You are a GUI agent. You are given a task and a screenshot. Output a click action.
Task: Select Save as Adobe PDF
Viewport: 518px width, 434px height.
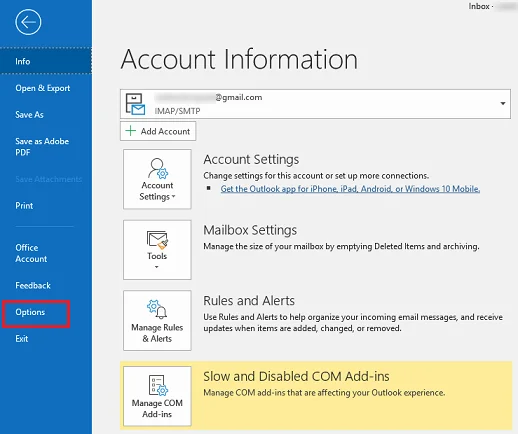pyautogui.click(x=42, y=147)
